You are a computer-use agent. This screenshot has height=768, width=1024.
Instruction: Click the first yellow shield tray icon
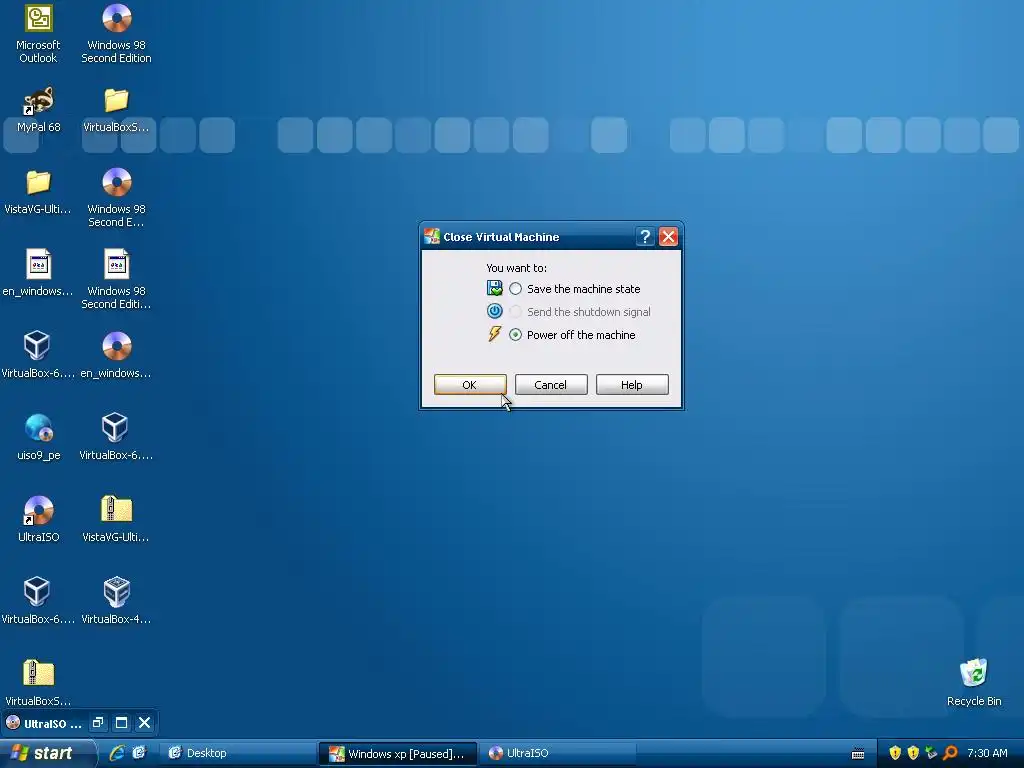[895, 753]
